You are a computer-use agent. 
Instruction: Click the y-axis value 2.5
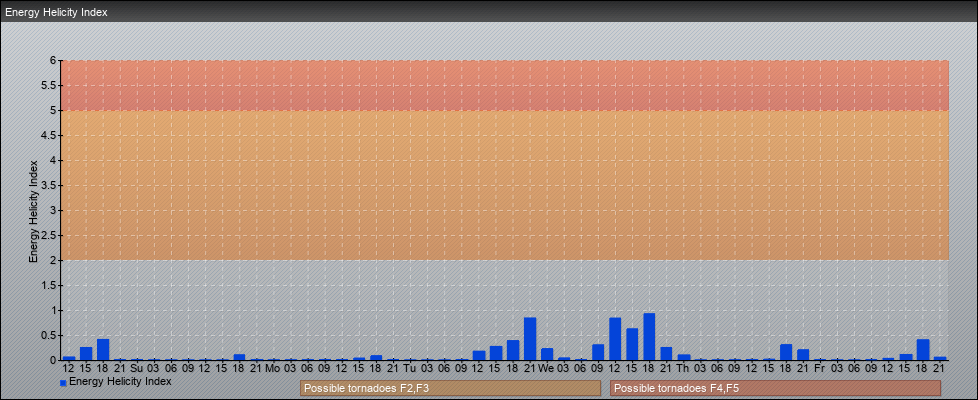[49, 235]
